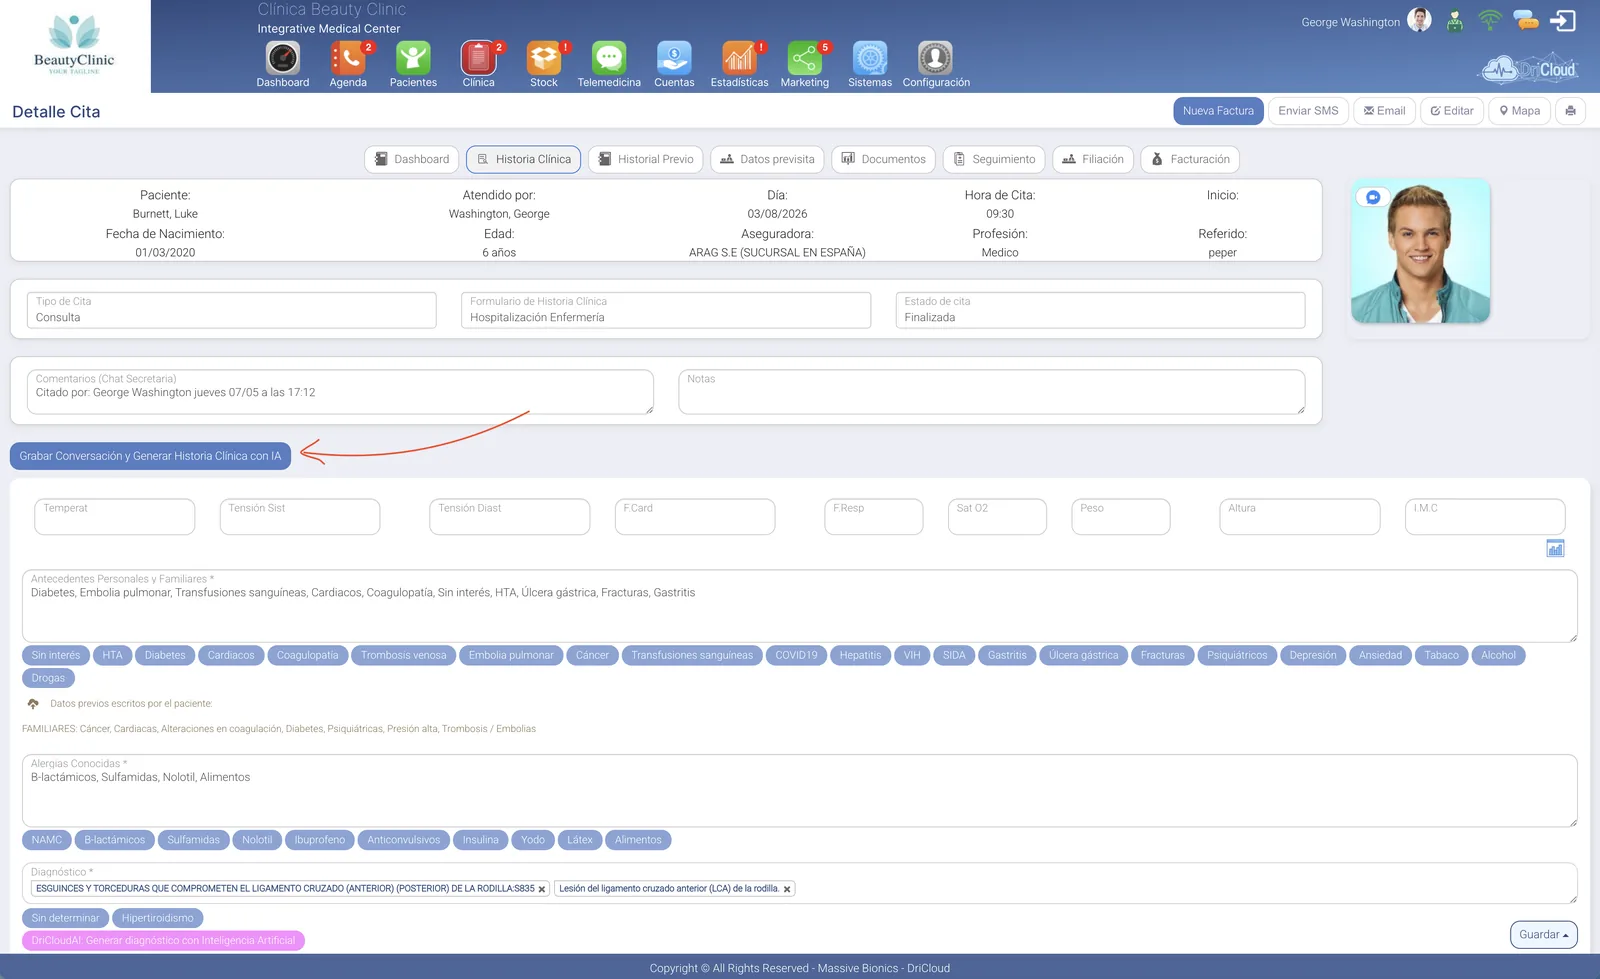Toggle the Diabetes antecedent tag

tap(165, 655)
